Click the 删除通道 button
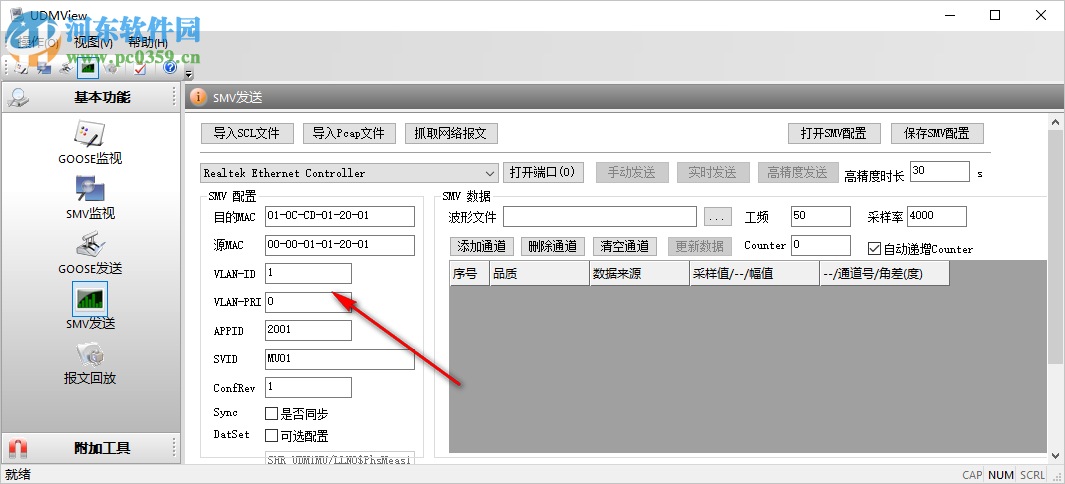 (x=553, y=246)
